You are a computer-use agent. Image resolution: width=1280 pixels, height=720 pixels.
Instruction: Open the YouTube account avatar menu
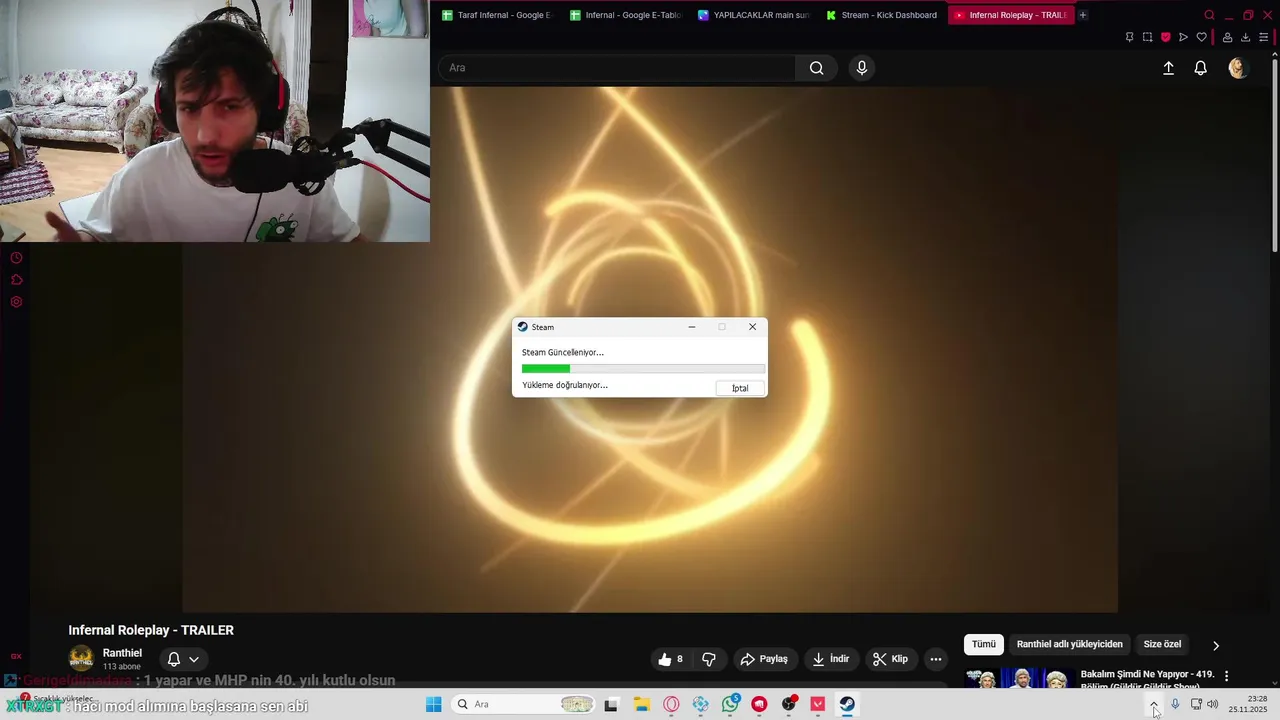click(1238, 68)
